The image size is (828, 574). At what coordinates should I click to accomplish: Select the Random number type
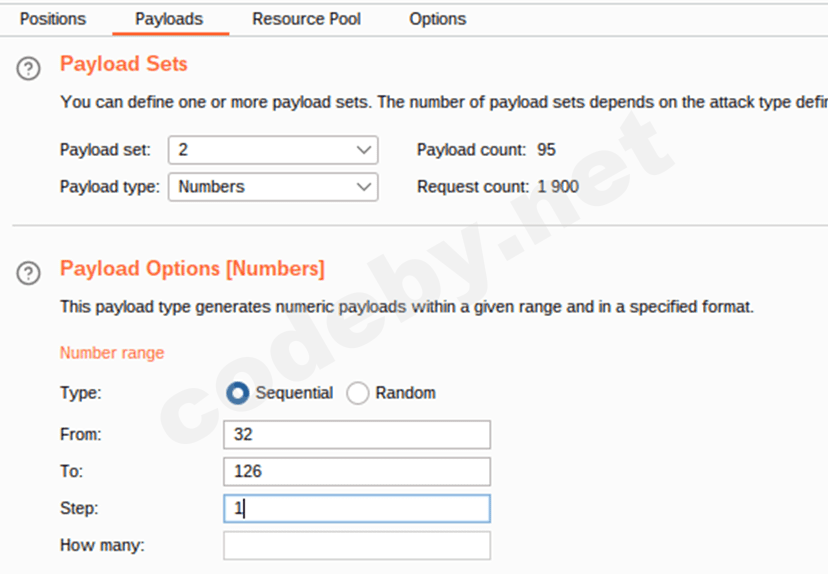coord(357,393)
